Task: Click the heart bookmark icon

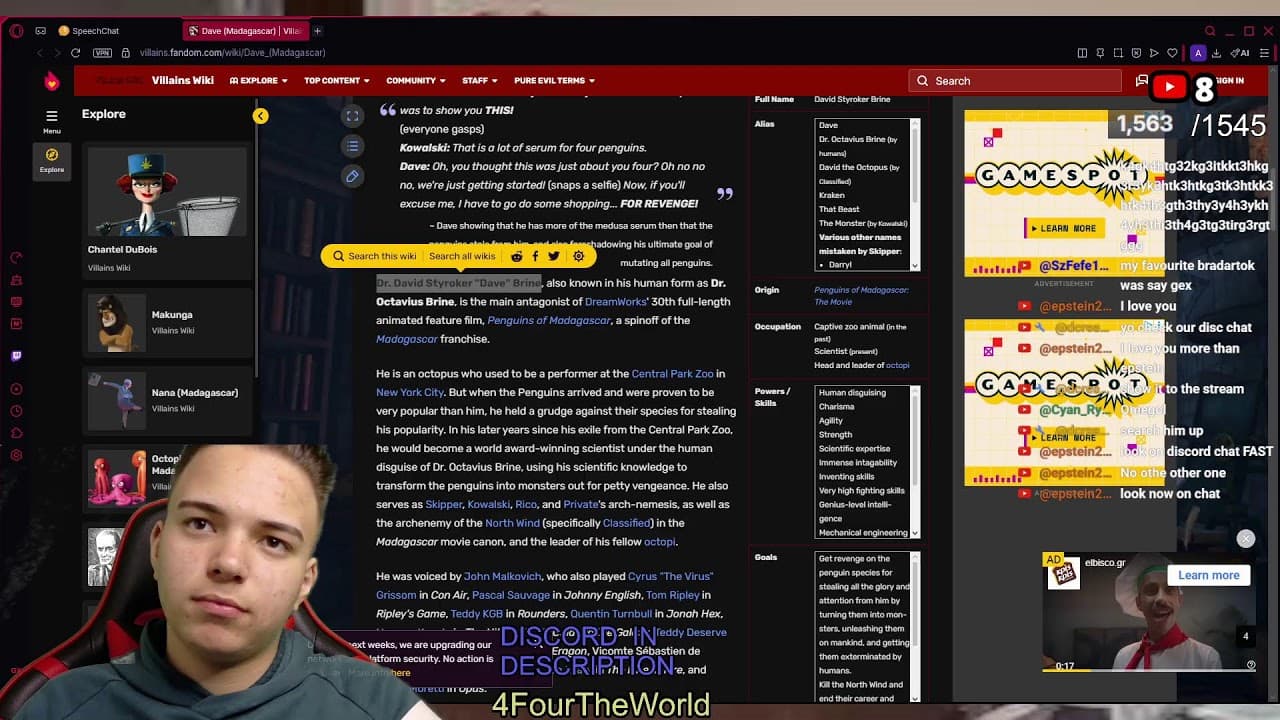Action: (1172, 52)
